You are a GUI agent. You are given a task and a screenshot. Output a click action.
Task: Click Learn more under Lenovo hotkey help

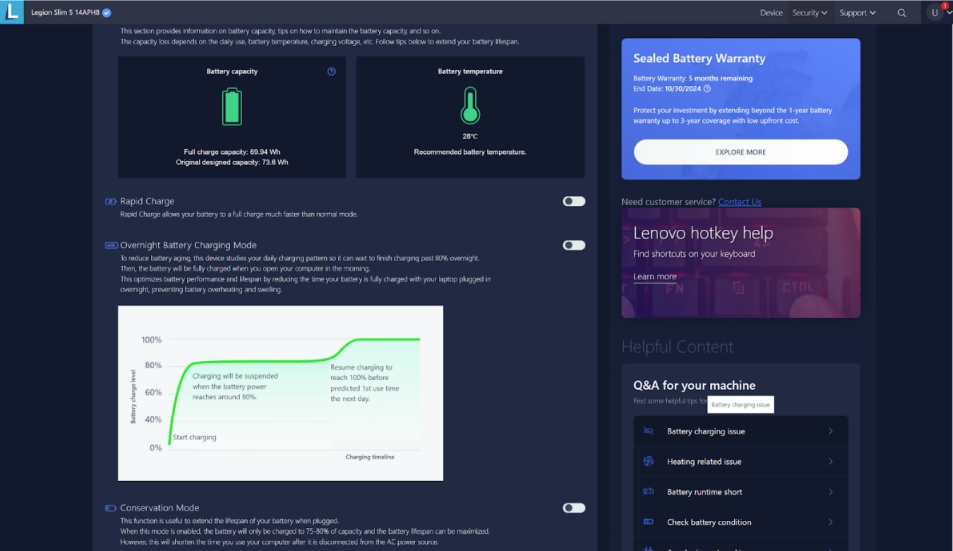[655, 276]
